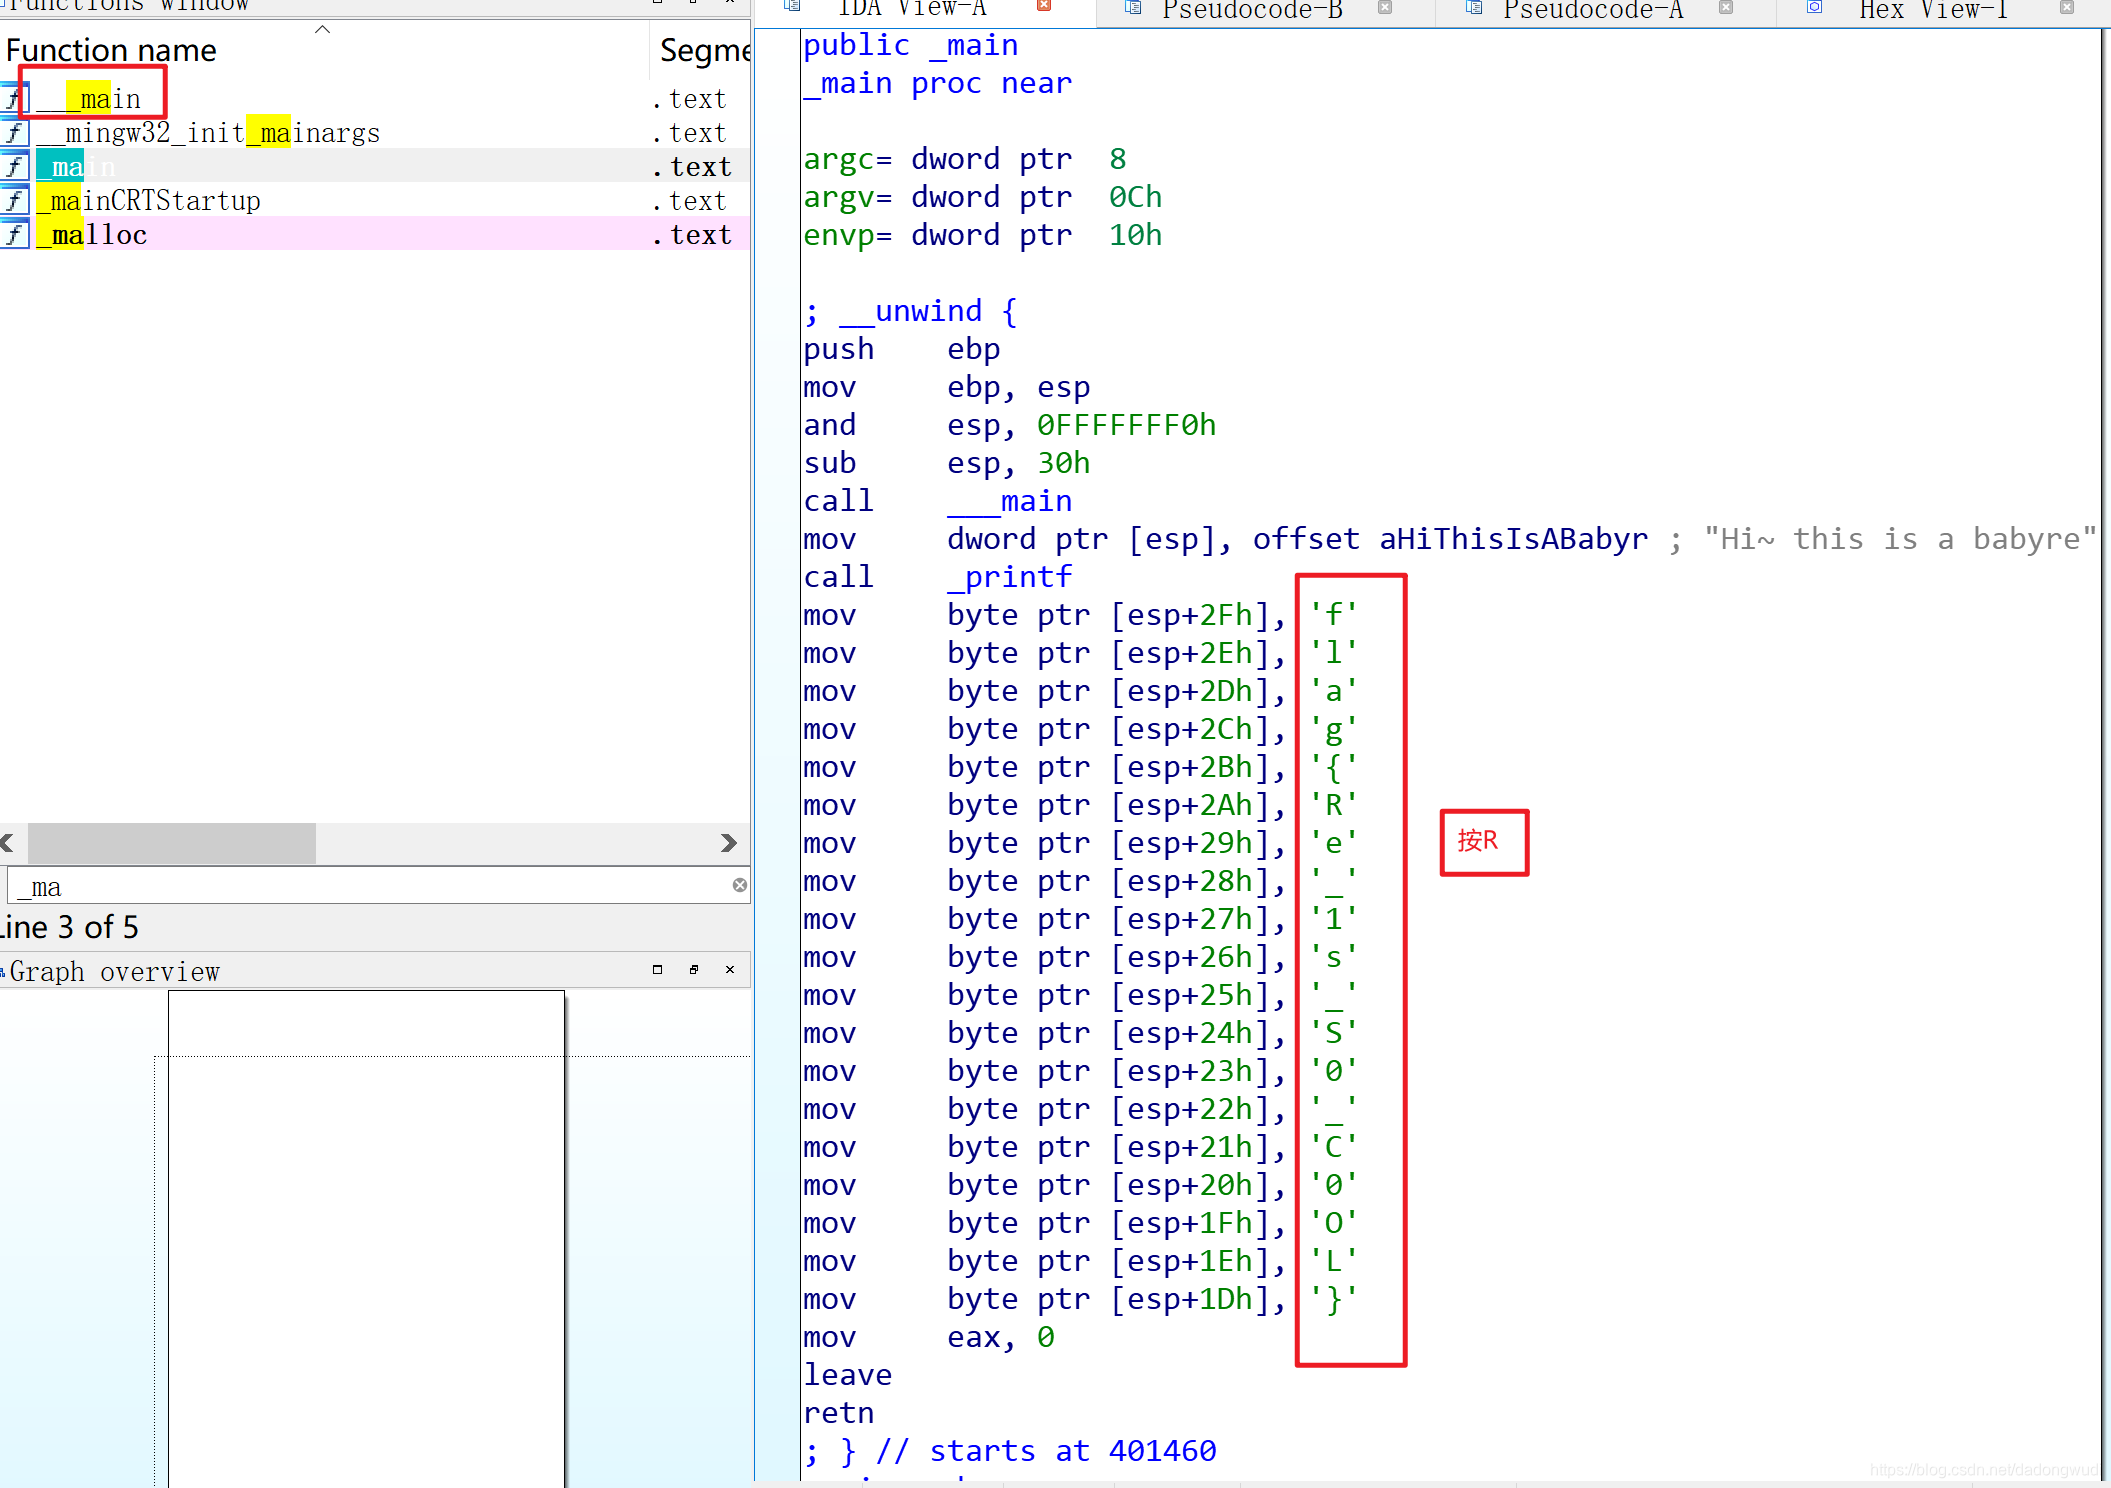
Task: Click the horizontal scrollbar thumb in functions list
Action: [x=171, y=843]
